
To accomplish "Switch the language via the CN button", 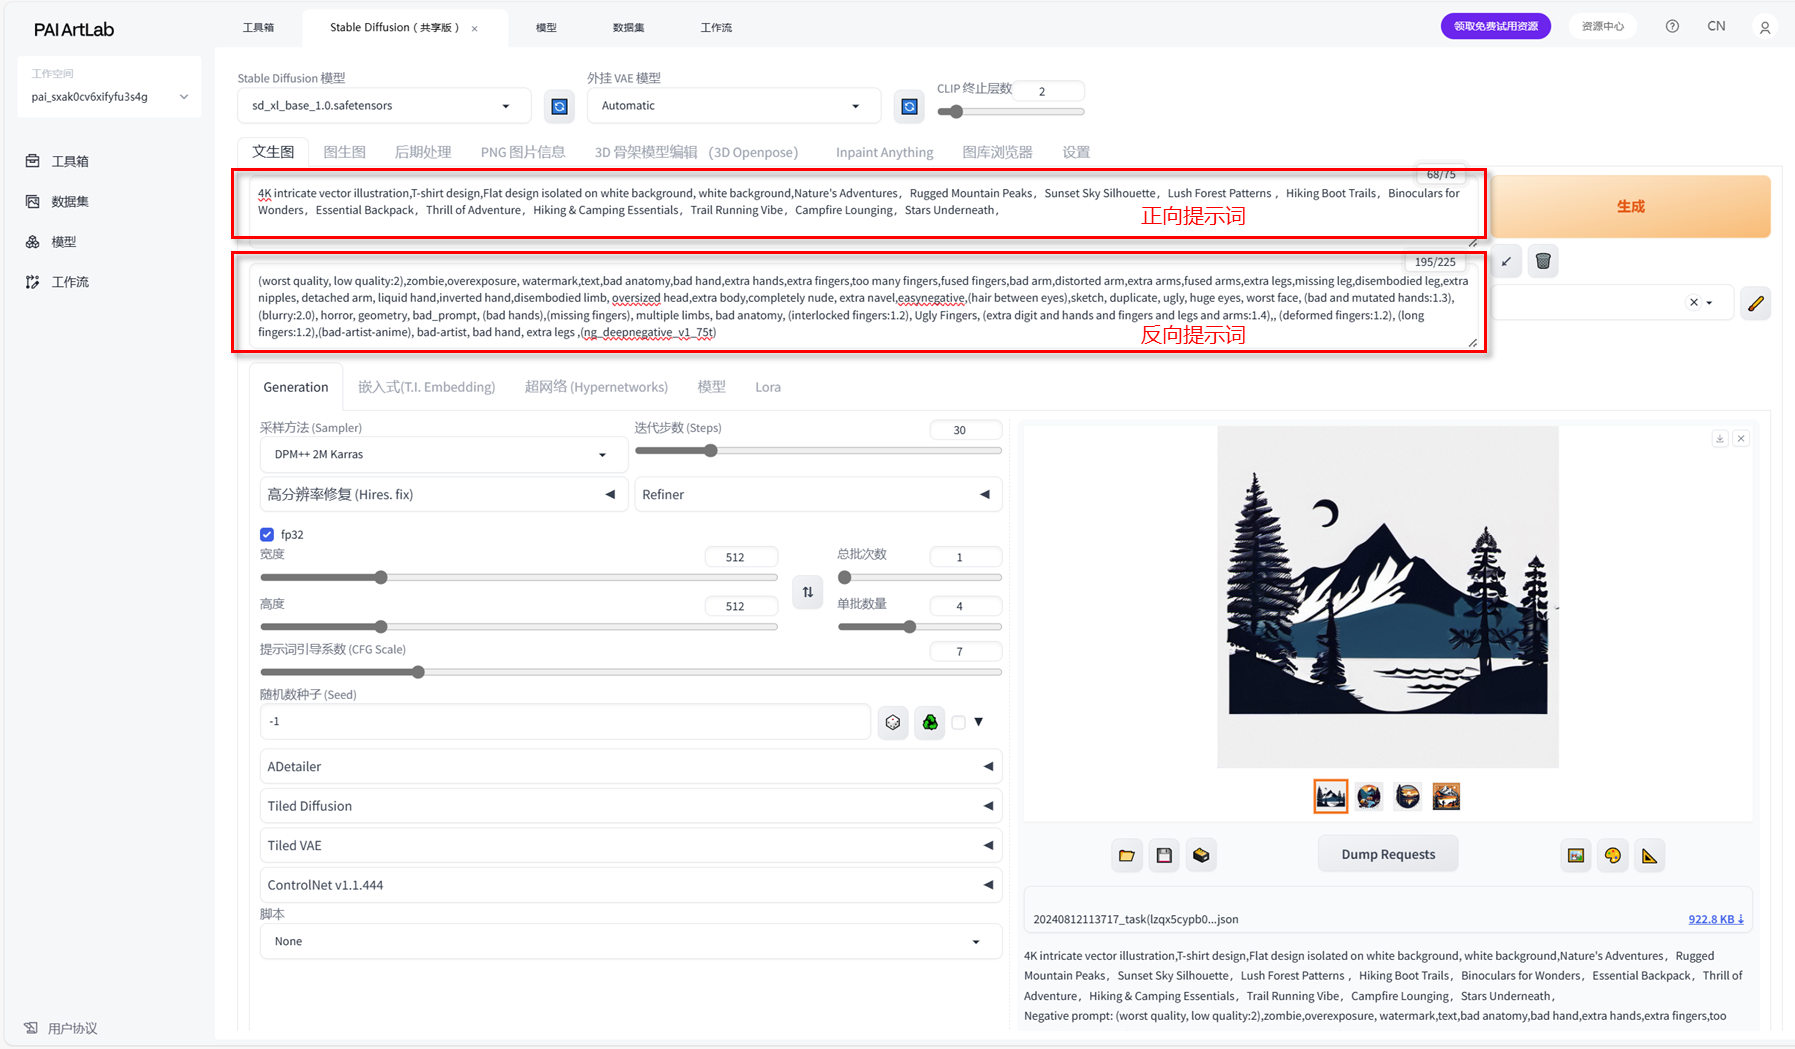I will pyautogui.click(x=1716, y=26).
